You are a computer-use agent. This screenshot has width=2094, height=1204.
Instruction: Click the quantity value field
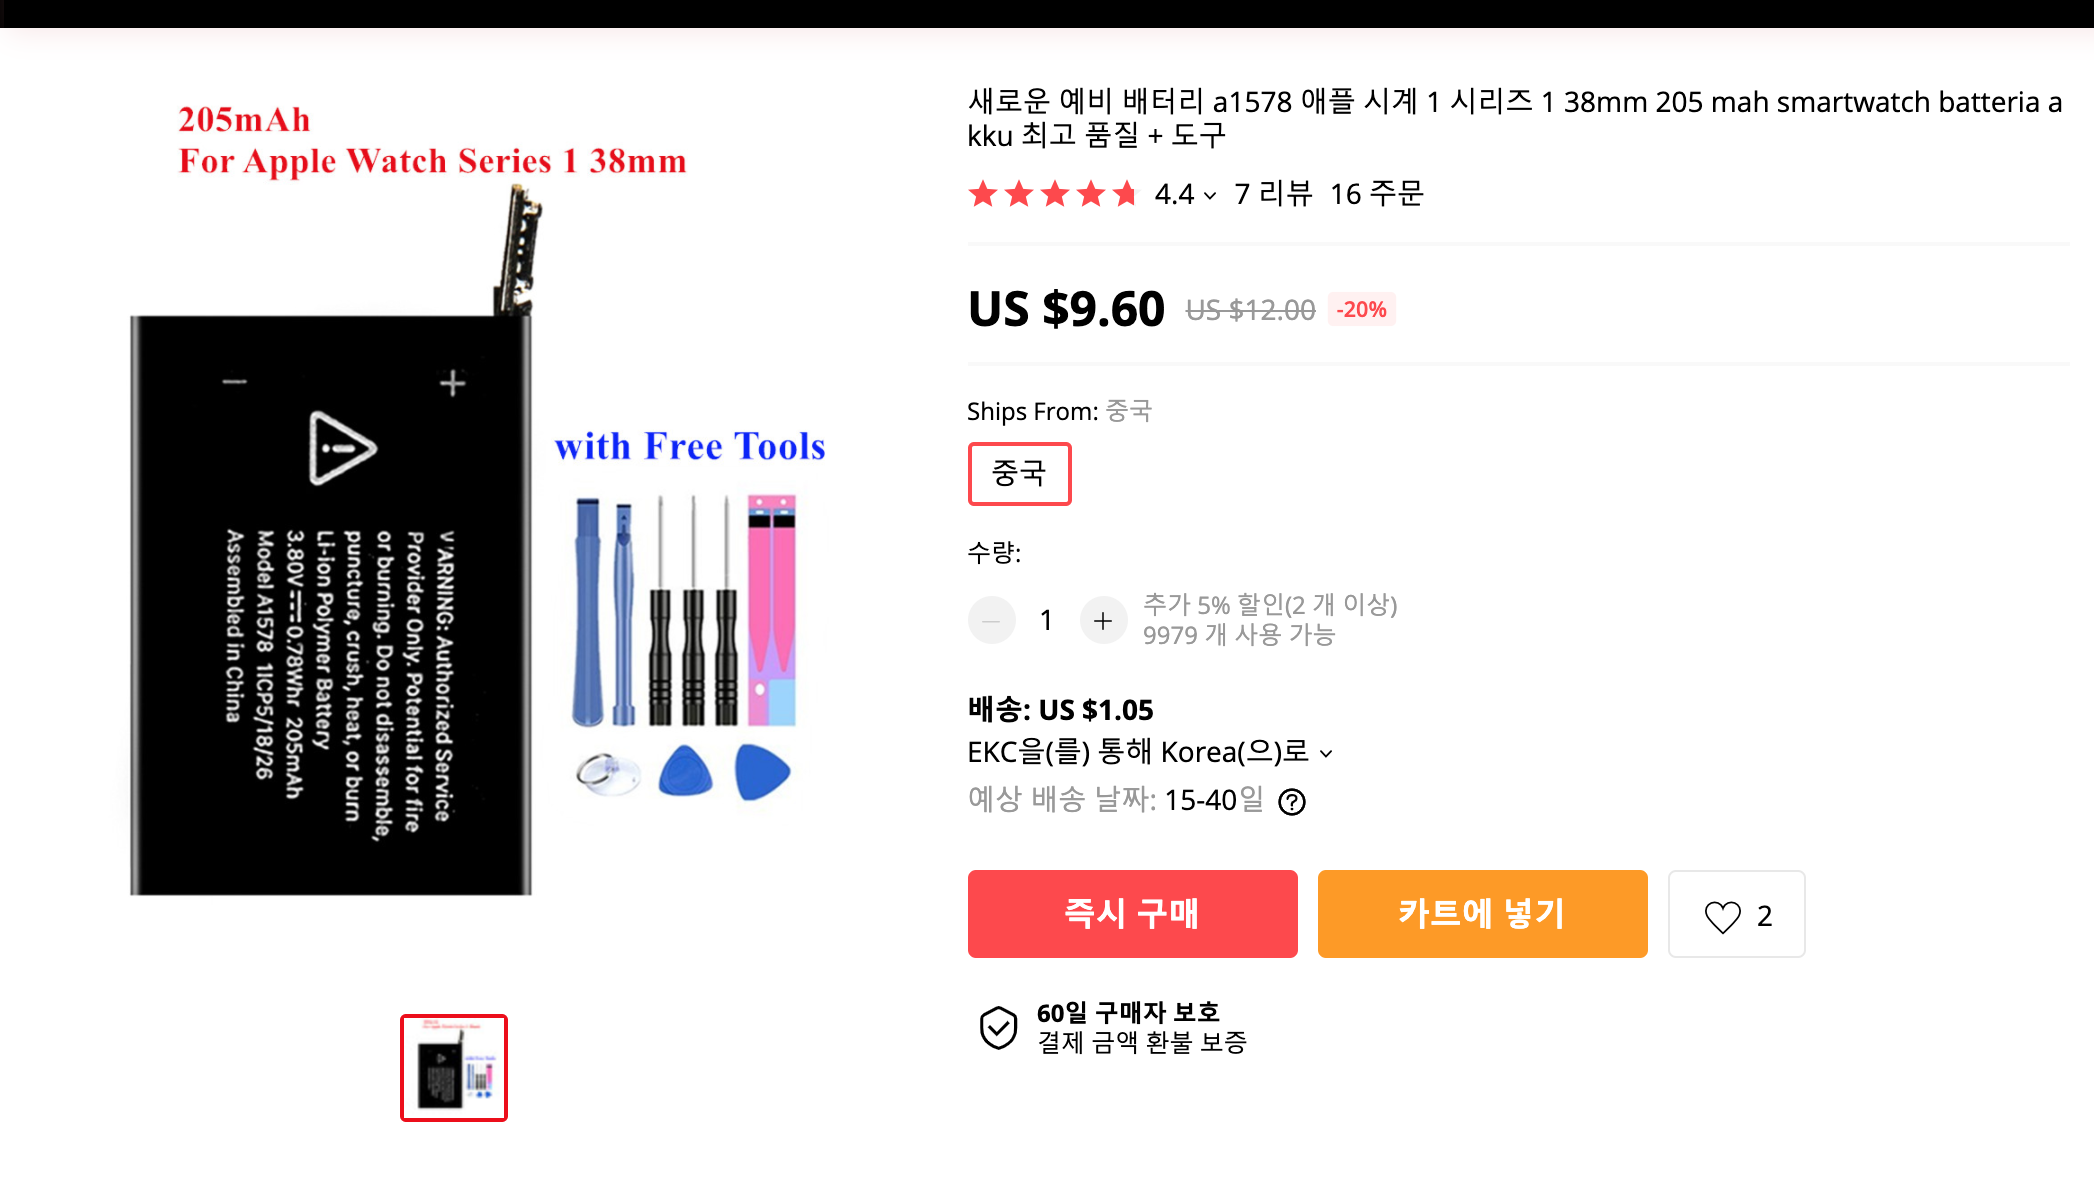(x=1046, y=621)
